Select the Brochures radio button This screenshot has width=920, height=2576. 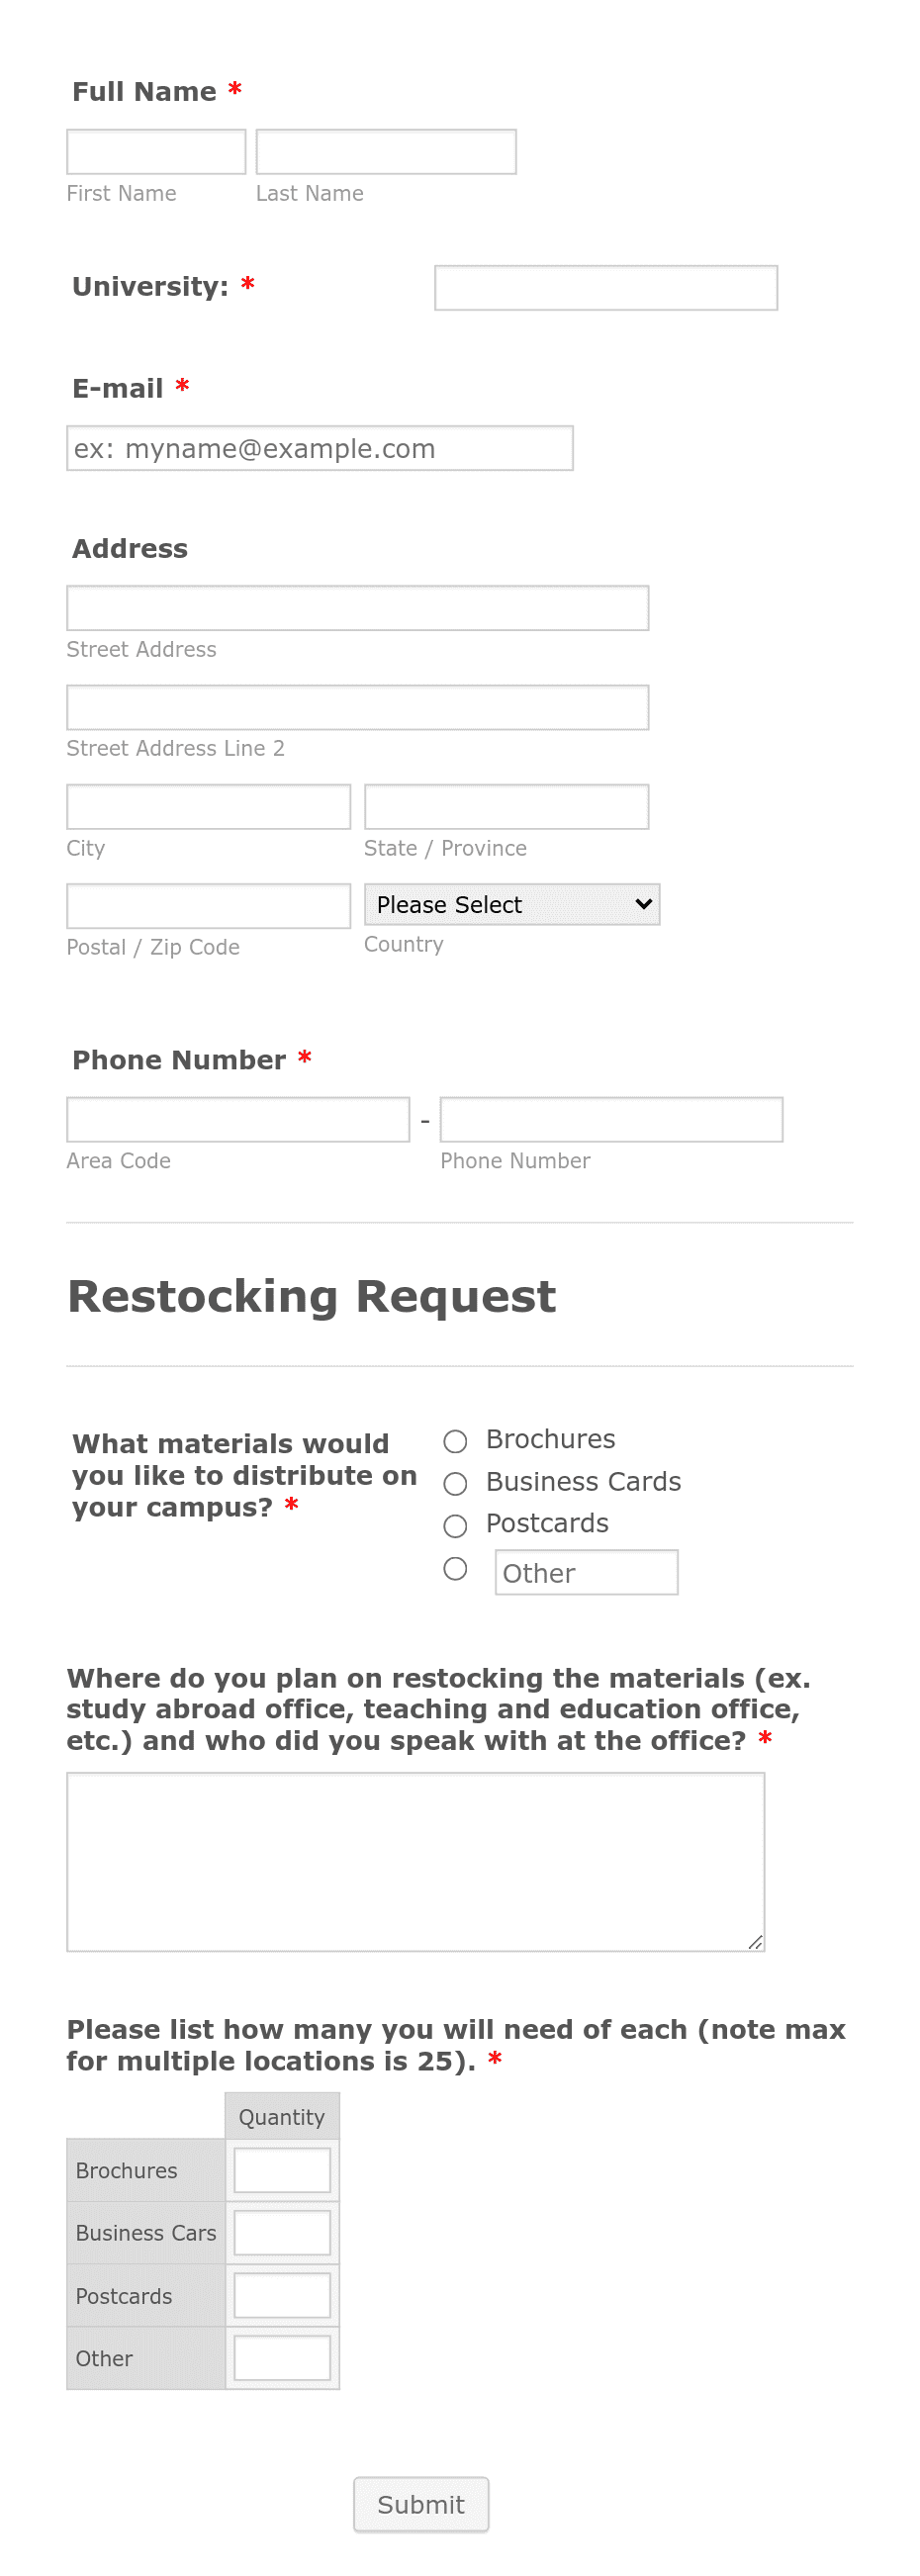(x=455, y=1442)
